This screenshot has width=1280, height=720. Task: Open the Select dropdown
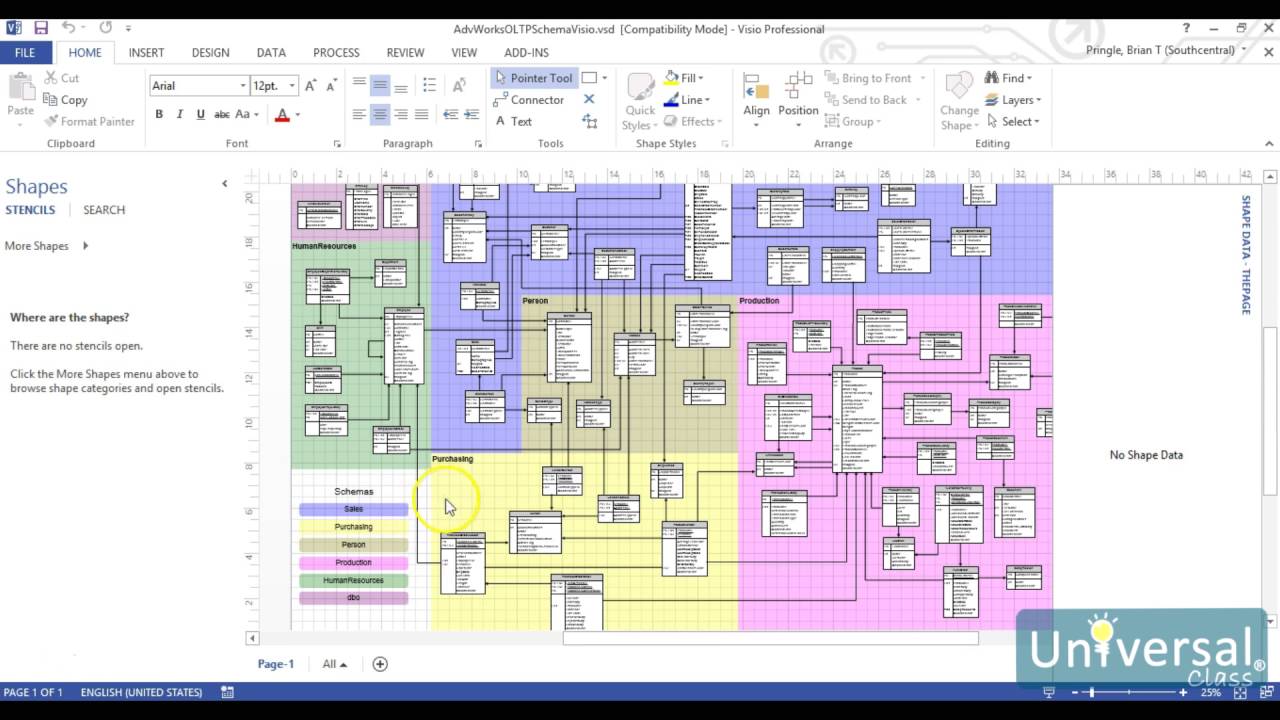coord(1012,122)
